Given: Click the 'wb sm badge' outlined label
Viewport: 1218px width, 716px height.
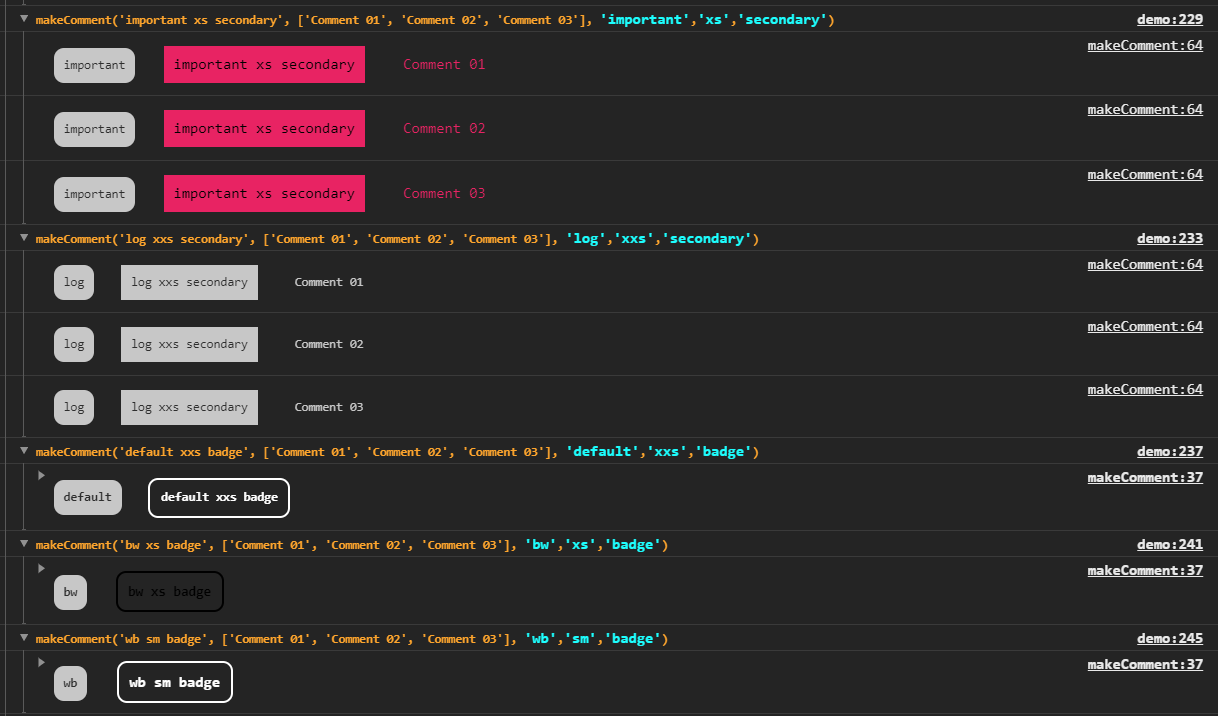Looking at the screenshot, I should point(175,682).
